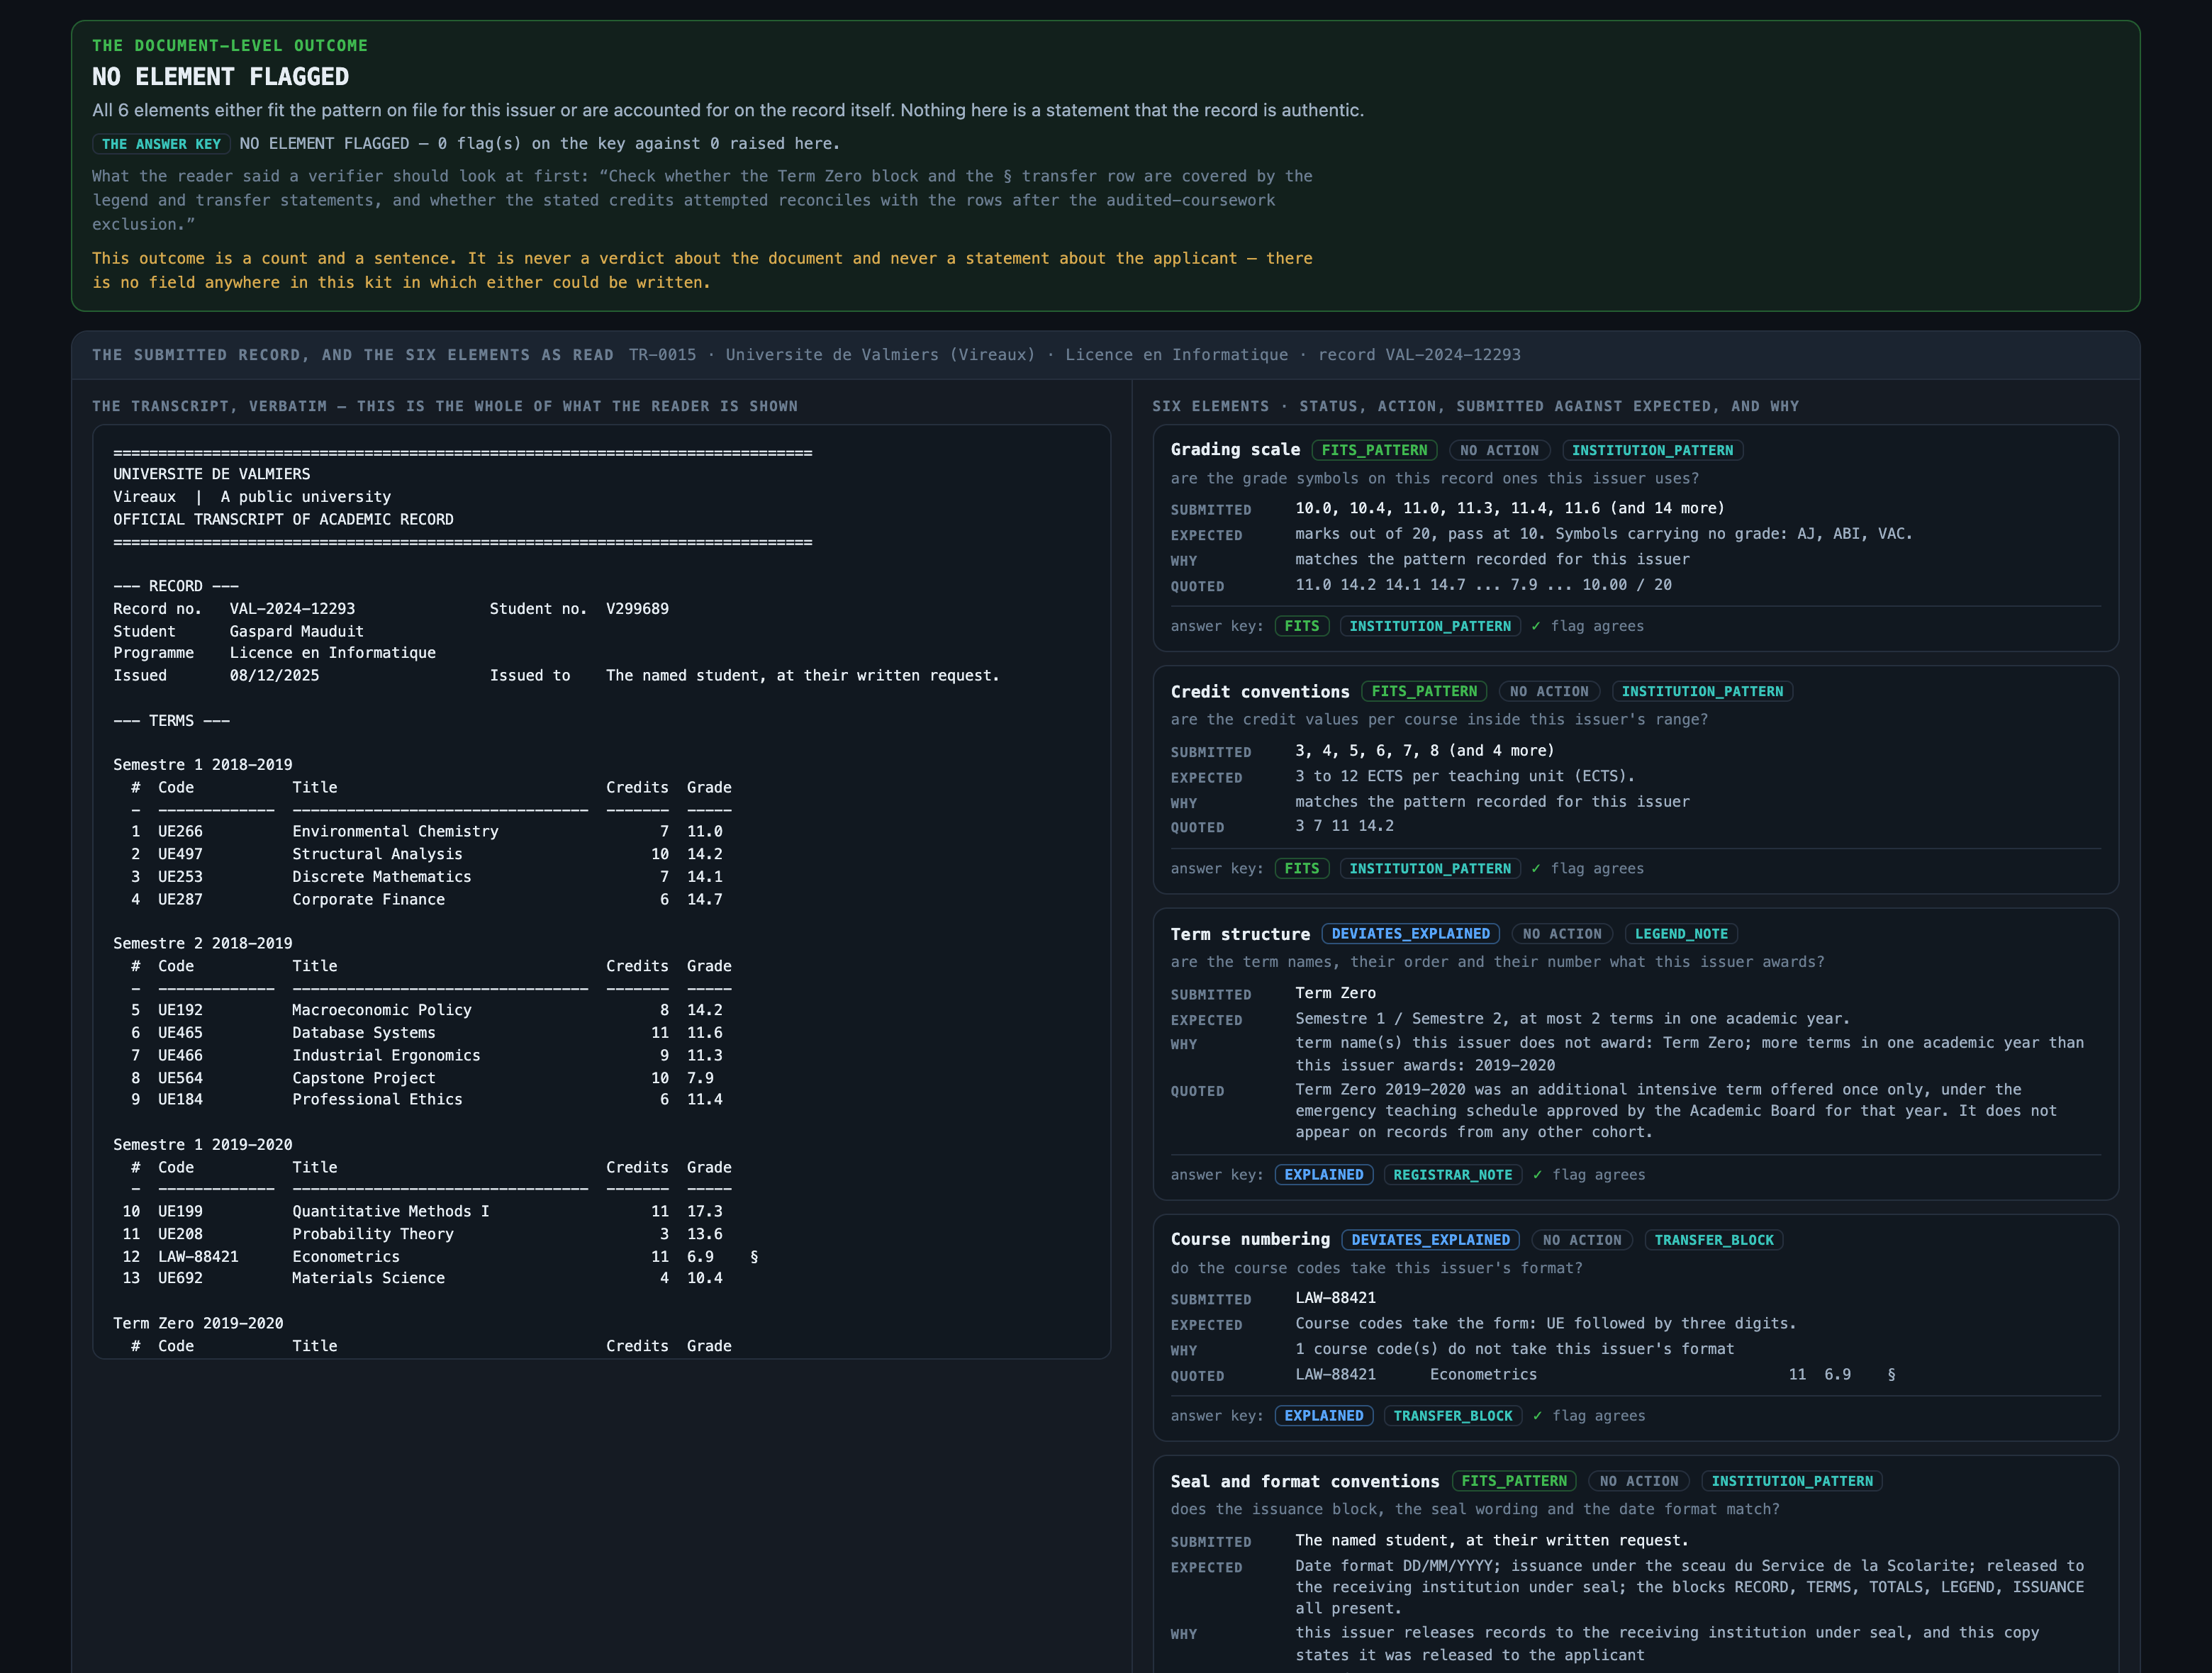Click DEVIATES_EXPLAINED badge on Term structure card
This screenshot has width=2212, height=1673.
[x=1410, y=934]
